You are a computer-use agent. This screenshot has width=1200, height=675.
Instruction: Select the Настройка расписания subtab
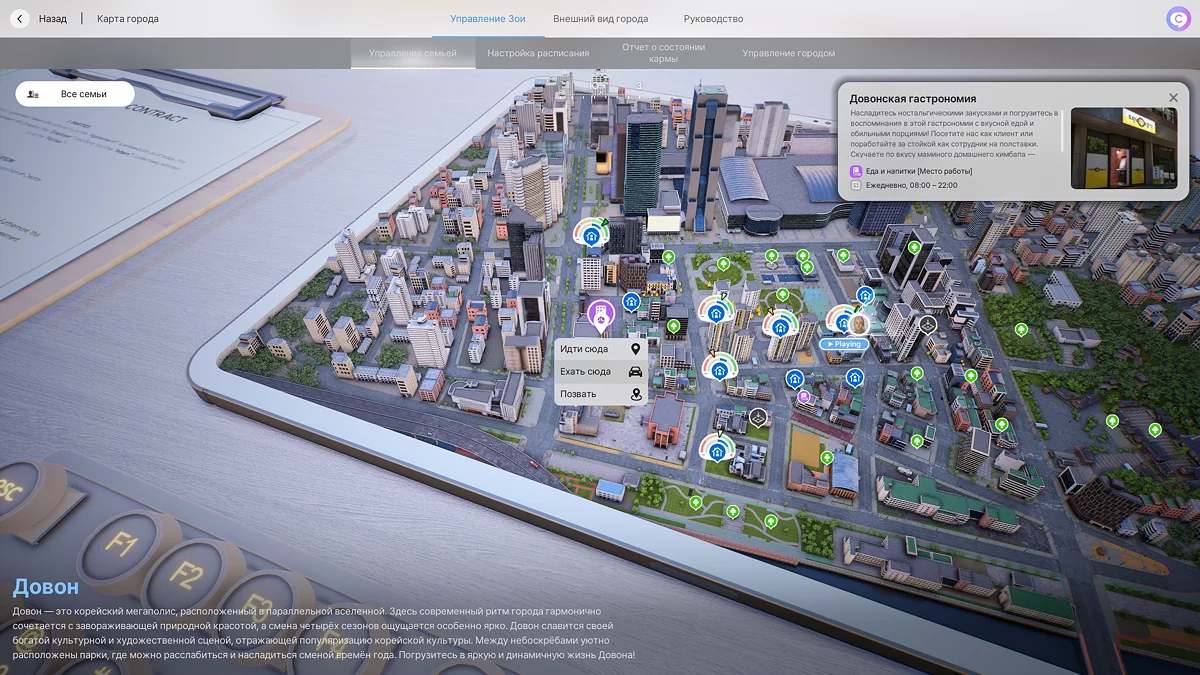click(538, 53)
